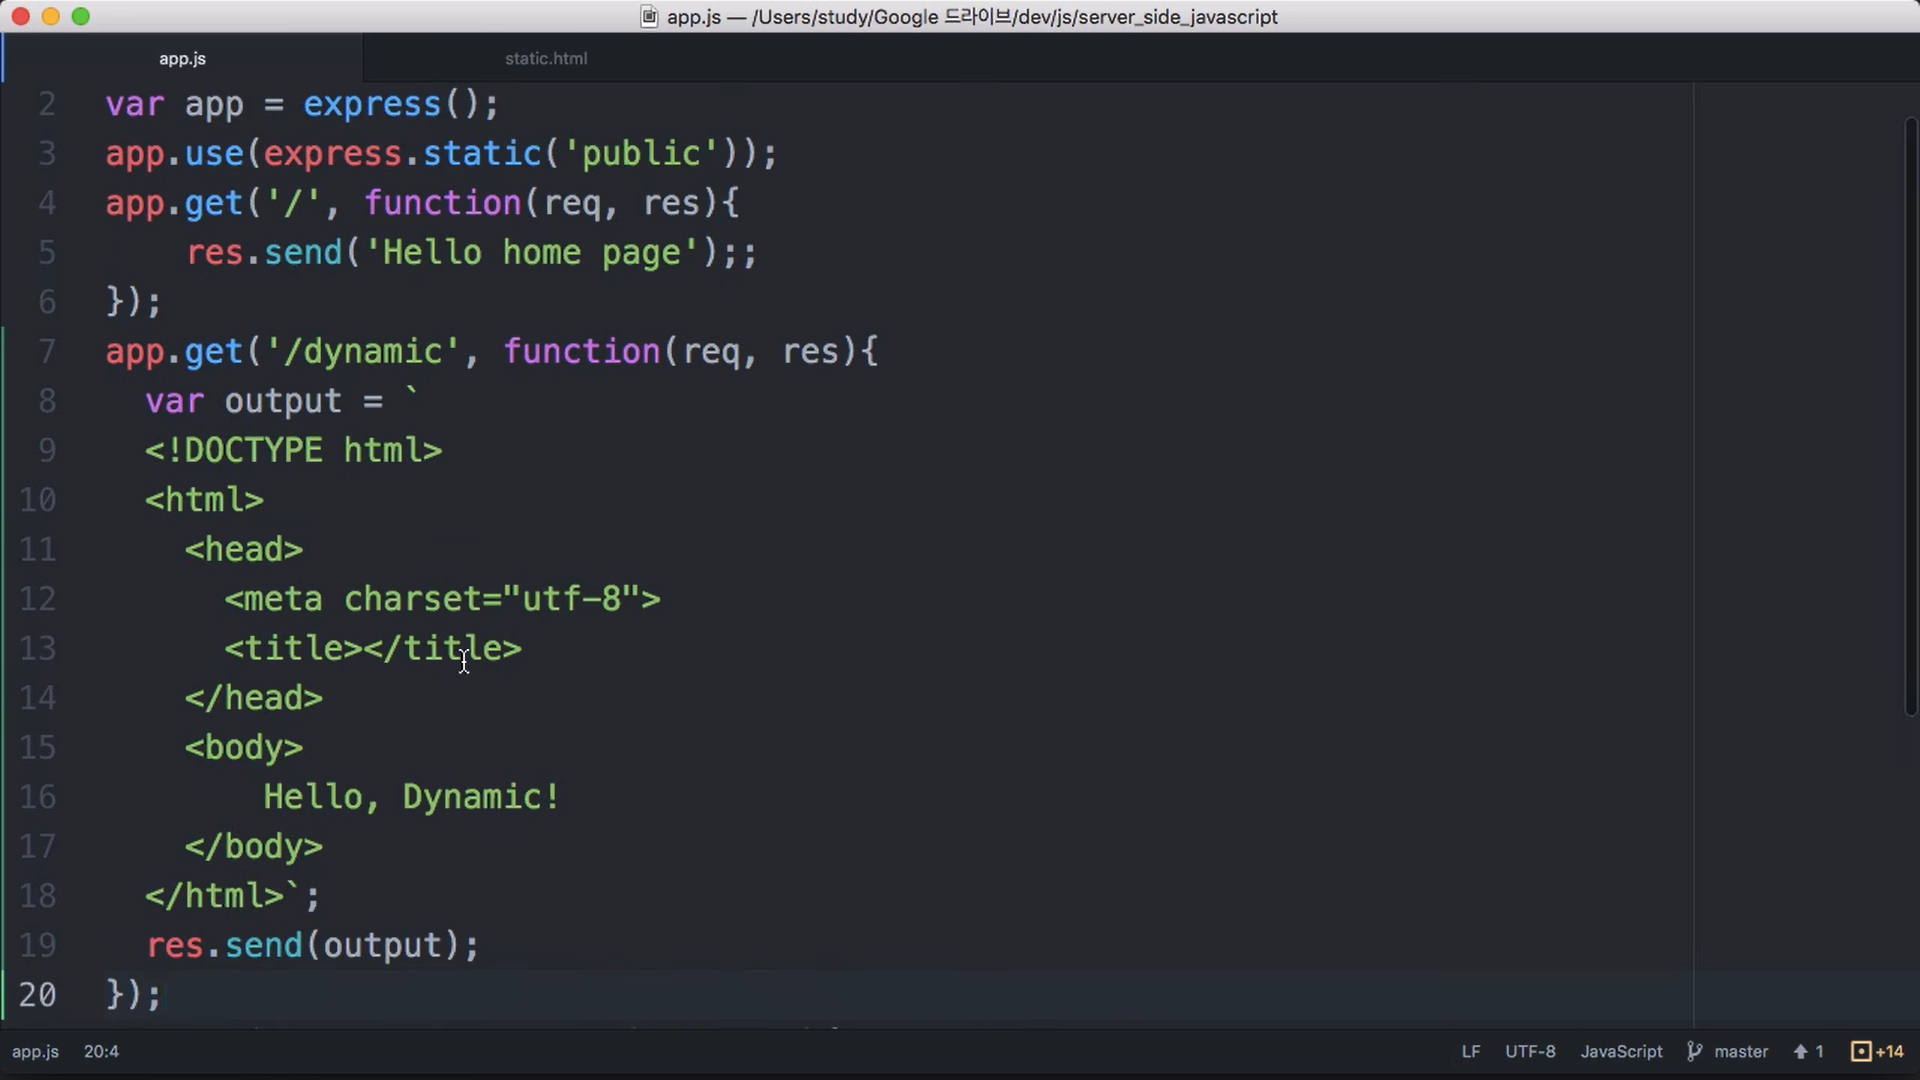The width and height of the screenshot is (1920, 1080).
Task: Click 'Hello home page' string on line 5
Action: tap(531, 253)
